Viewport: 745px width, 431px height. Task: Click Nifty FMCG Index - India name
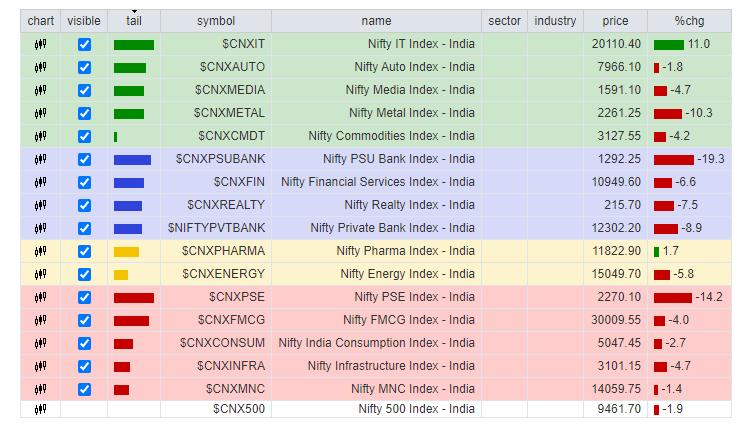point(408,321)
